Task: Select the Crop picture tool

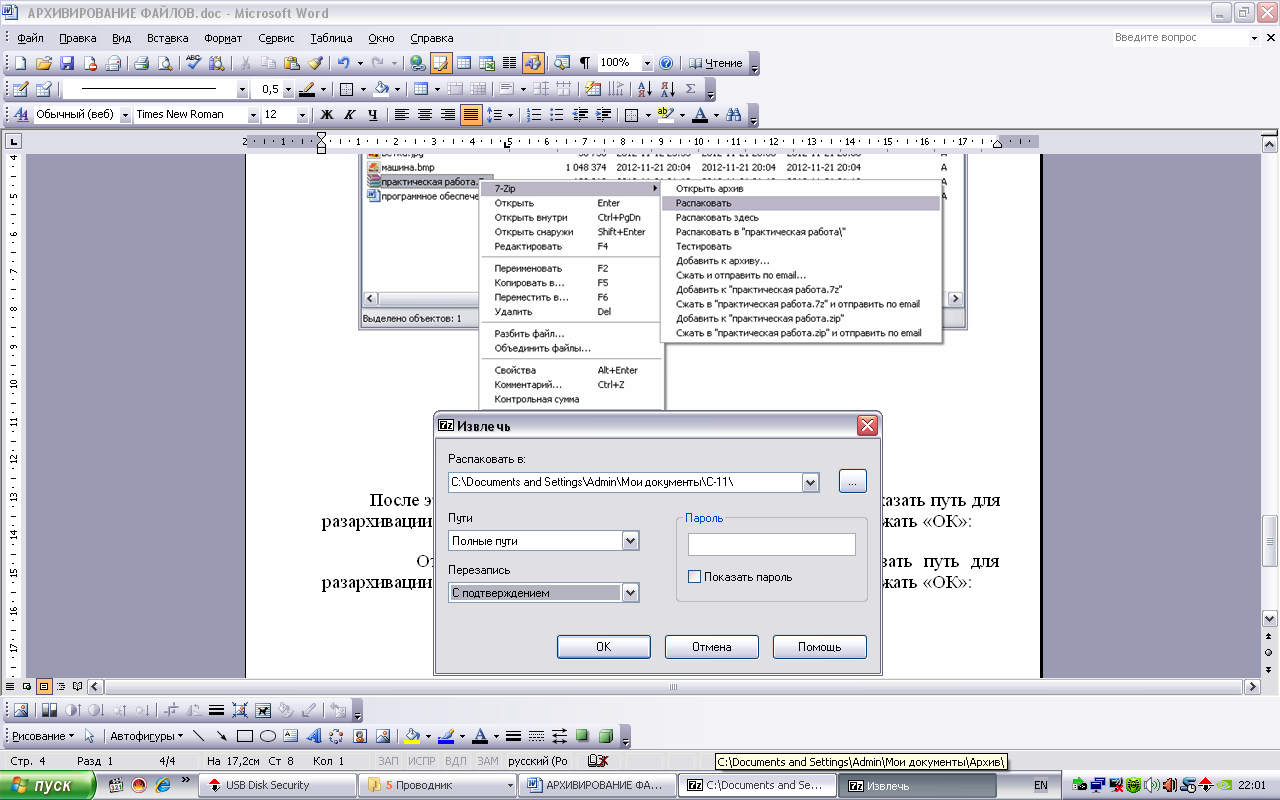Action: point(171,711)
